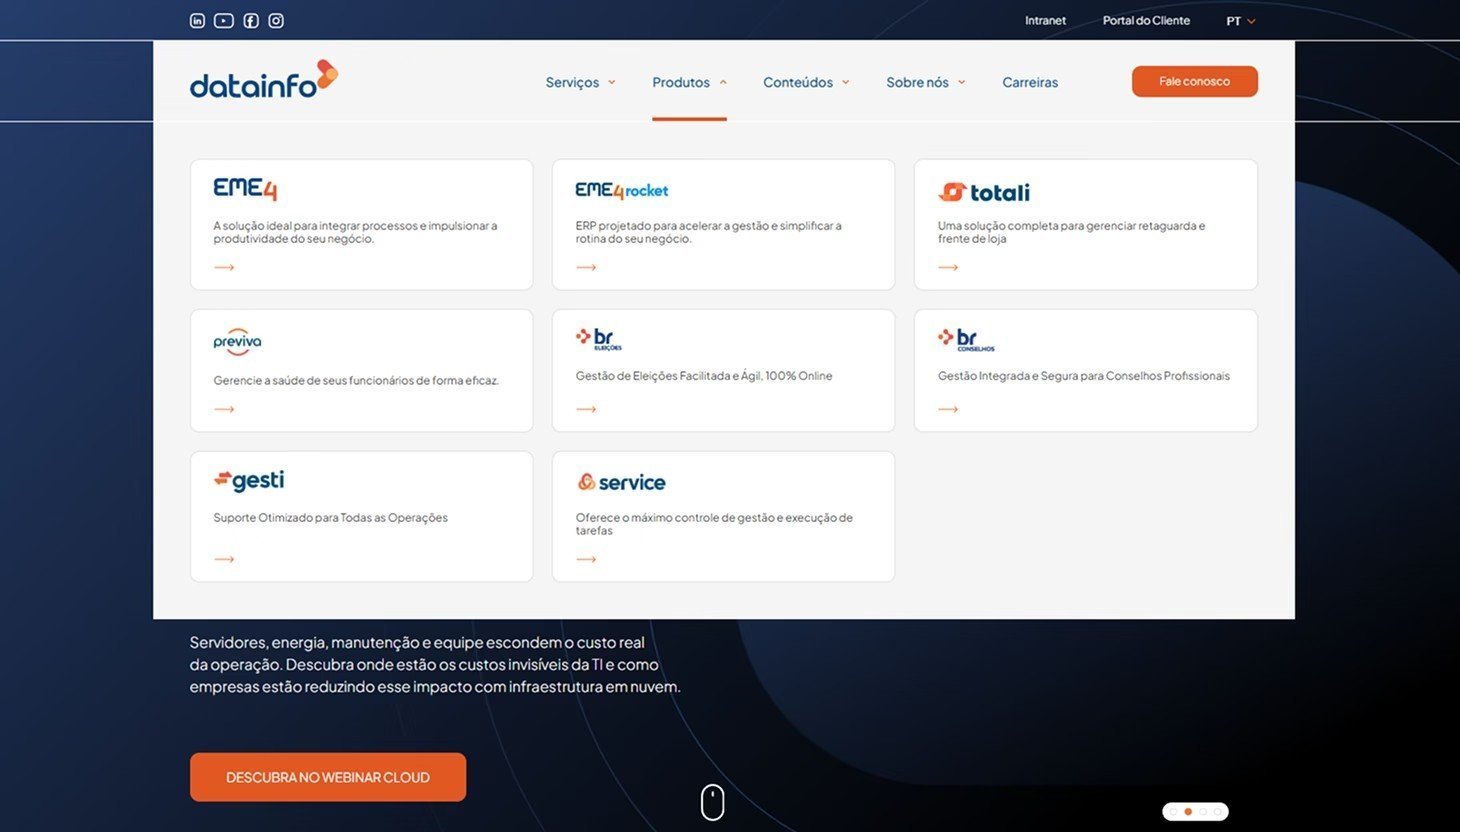Click the arrow in the gesti card

click(x=224, y=559)
